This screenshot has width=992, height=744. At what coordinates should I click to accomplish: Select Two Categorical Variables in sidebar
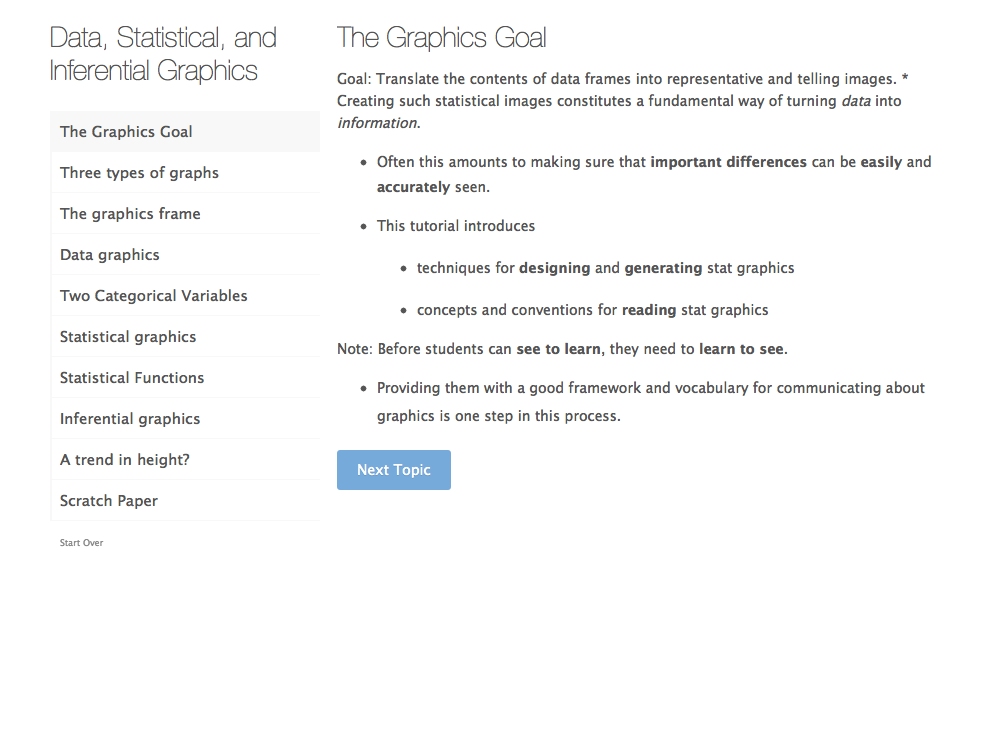(x=154, y=296)
